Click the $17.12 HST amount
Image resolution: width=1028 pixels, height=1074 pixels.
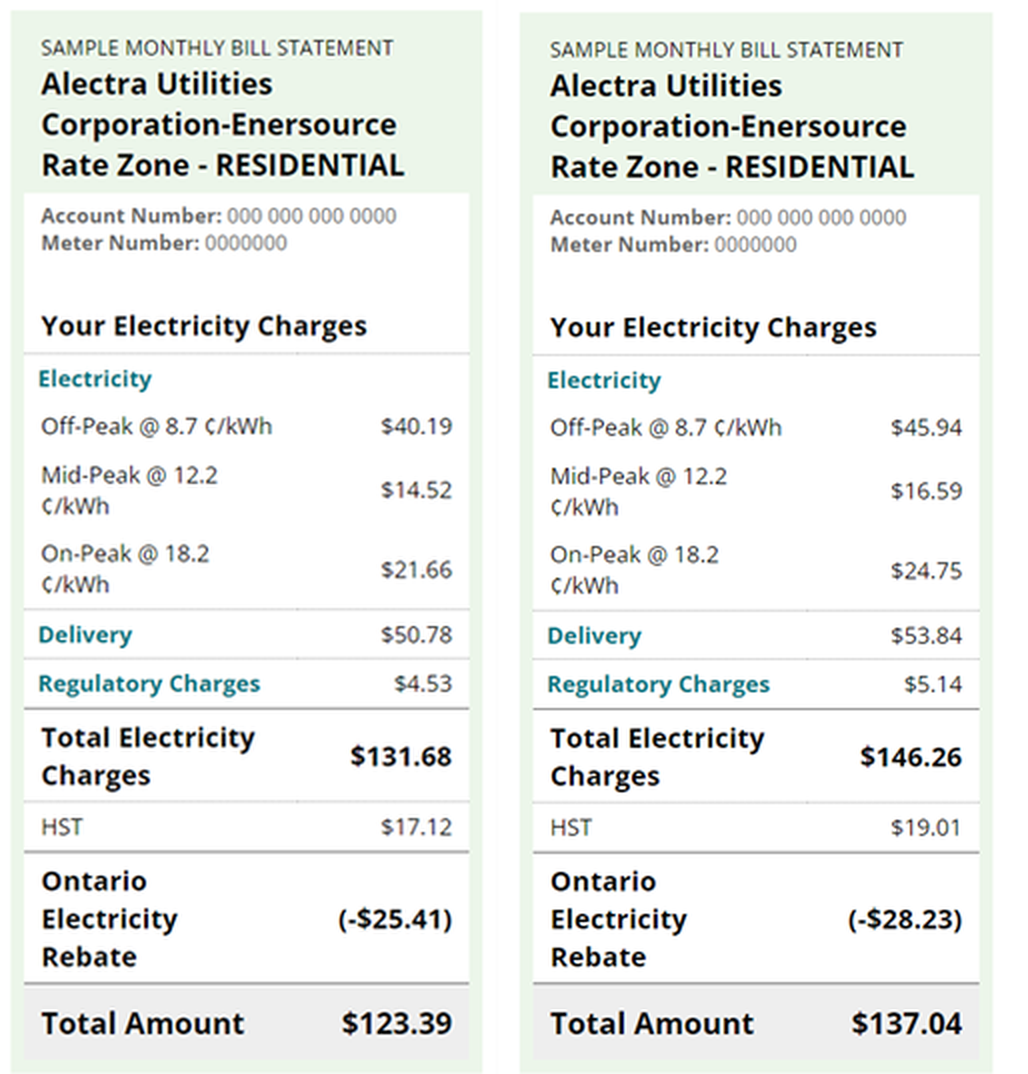coord(416,827)
